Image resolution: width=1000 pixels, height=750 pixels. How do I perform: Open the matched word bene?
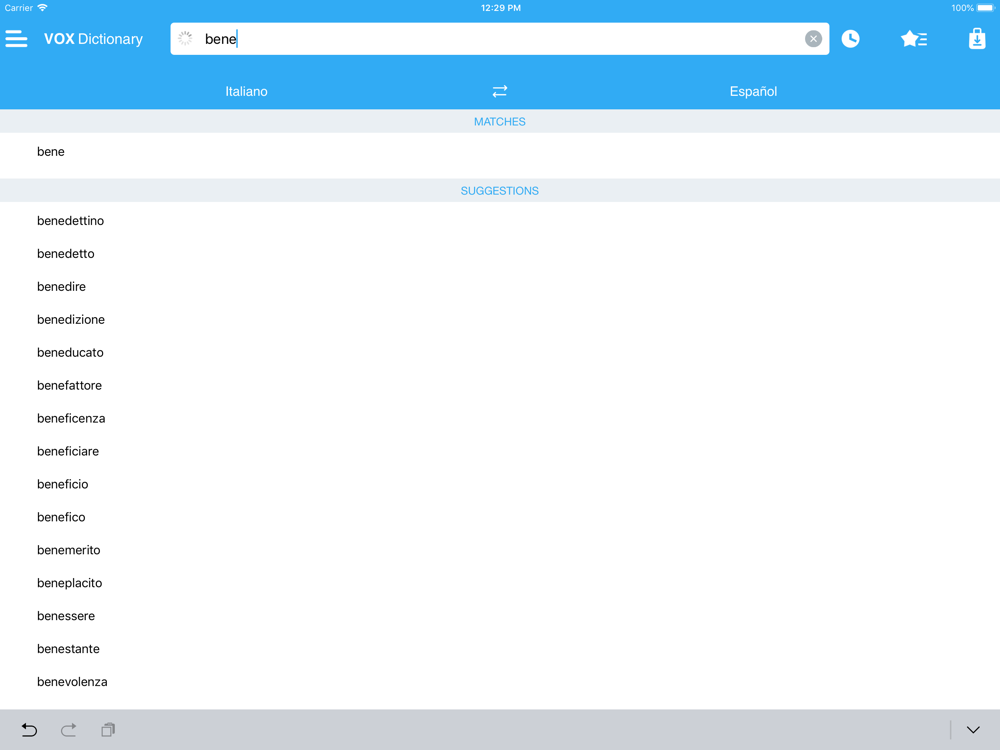[500, 152]
